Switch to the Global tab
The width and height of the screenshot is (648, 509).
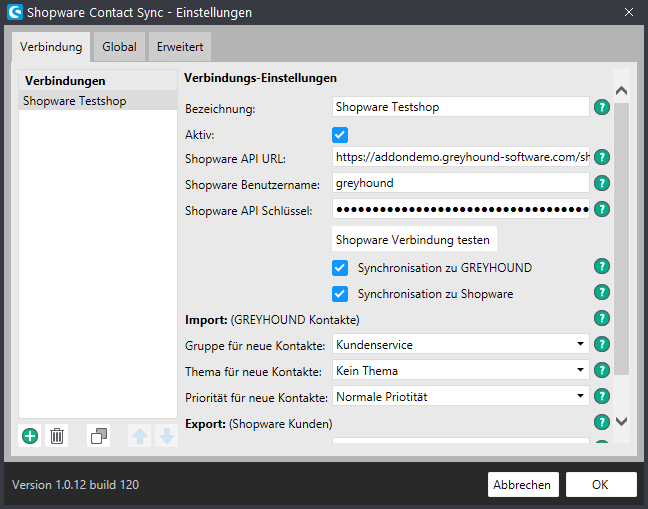119,47
